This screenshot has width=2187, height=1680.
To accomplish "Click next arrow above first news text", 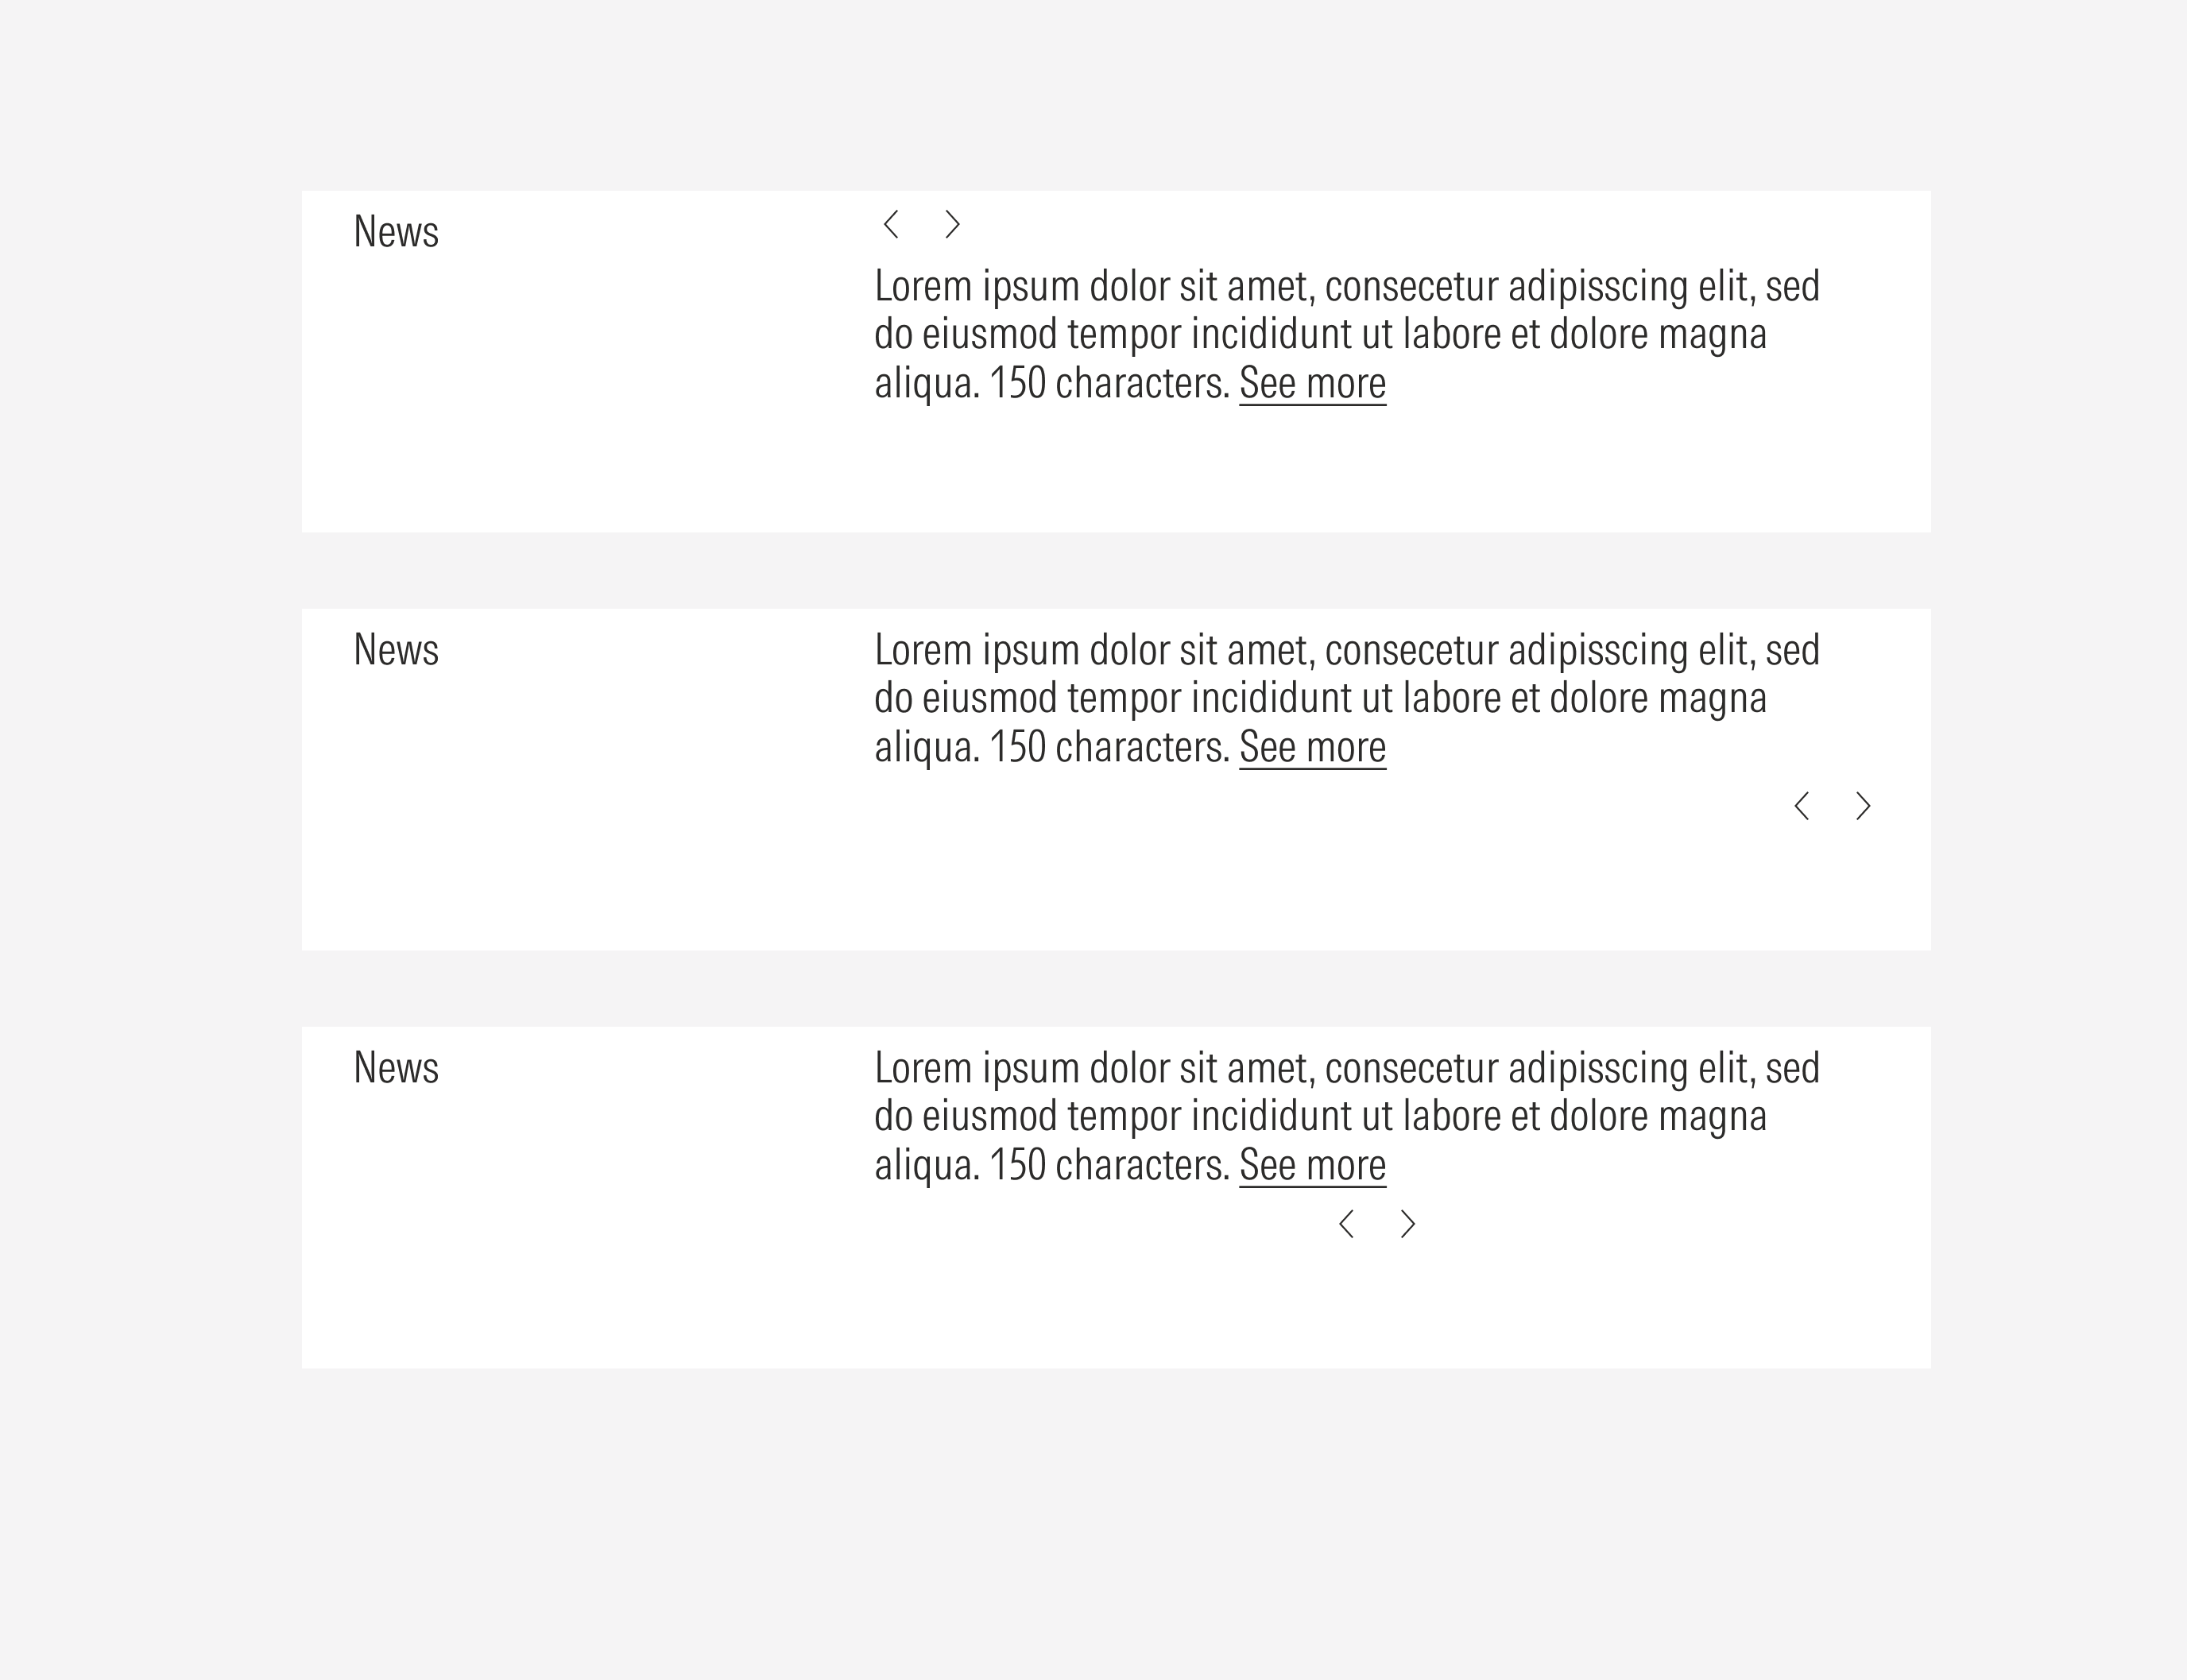I will (952, 225).
